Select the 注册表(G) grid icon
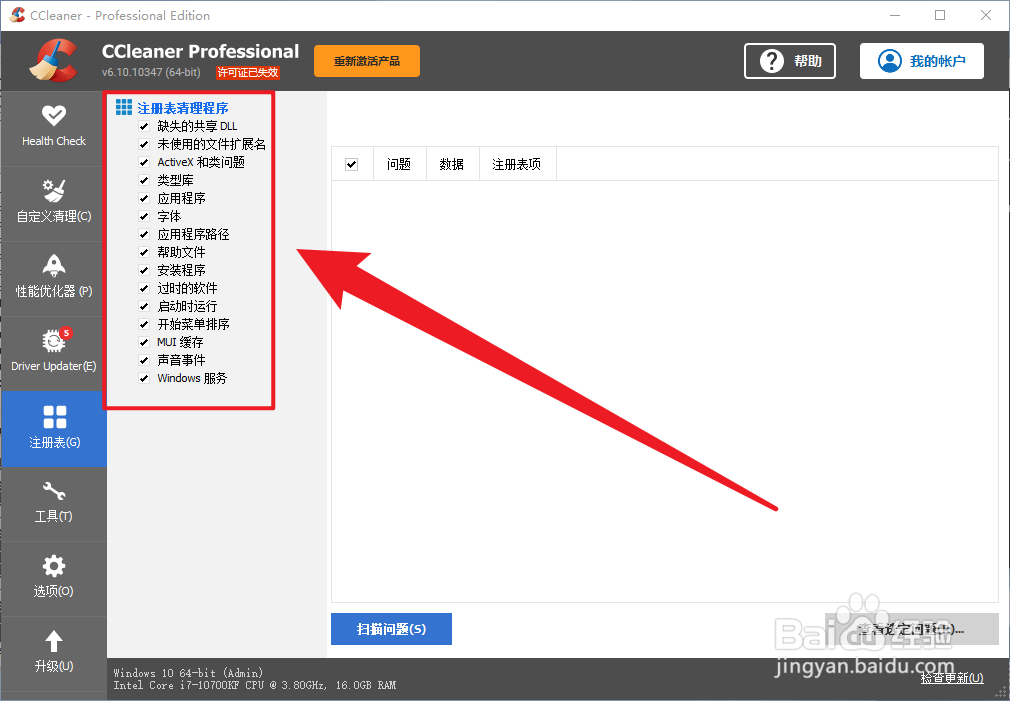 pyautogui.click(x=54, y=417)
